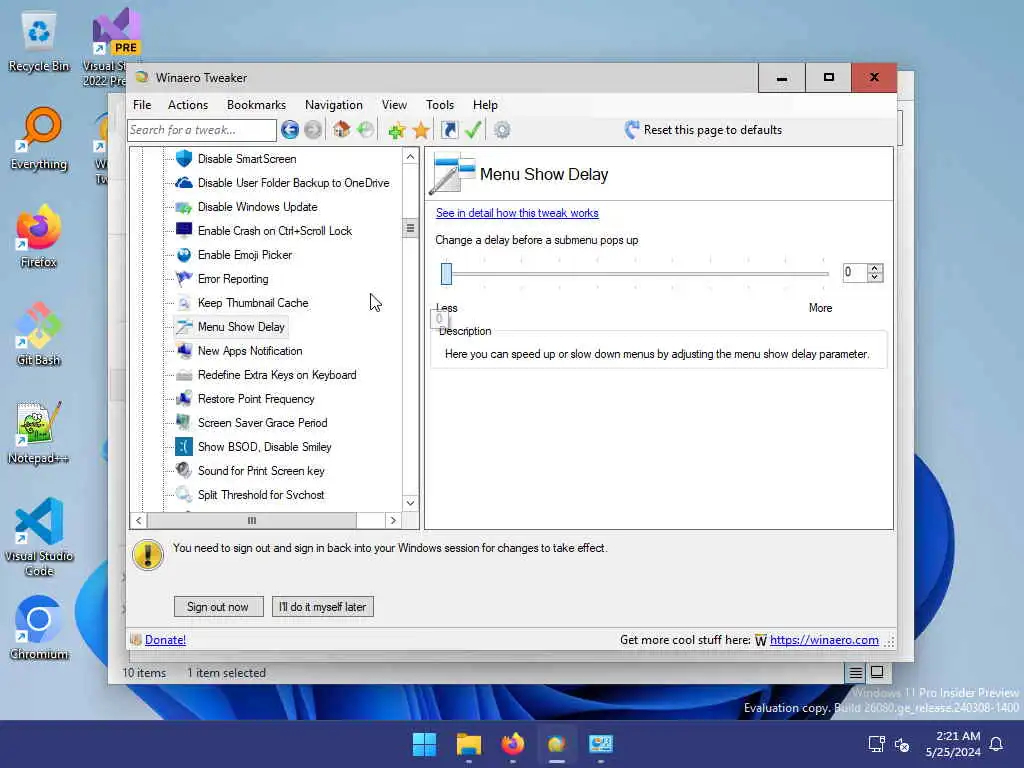Go to Home page via house icon
1024x768 pixels.
click(x=341, y=129)
